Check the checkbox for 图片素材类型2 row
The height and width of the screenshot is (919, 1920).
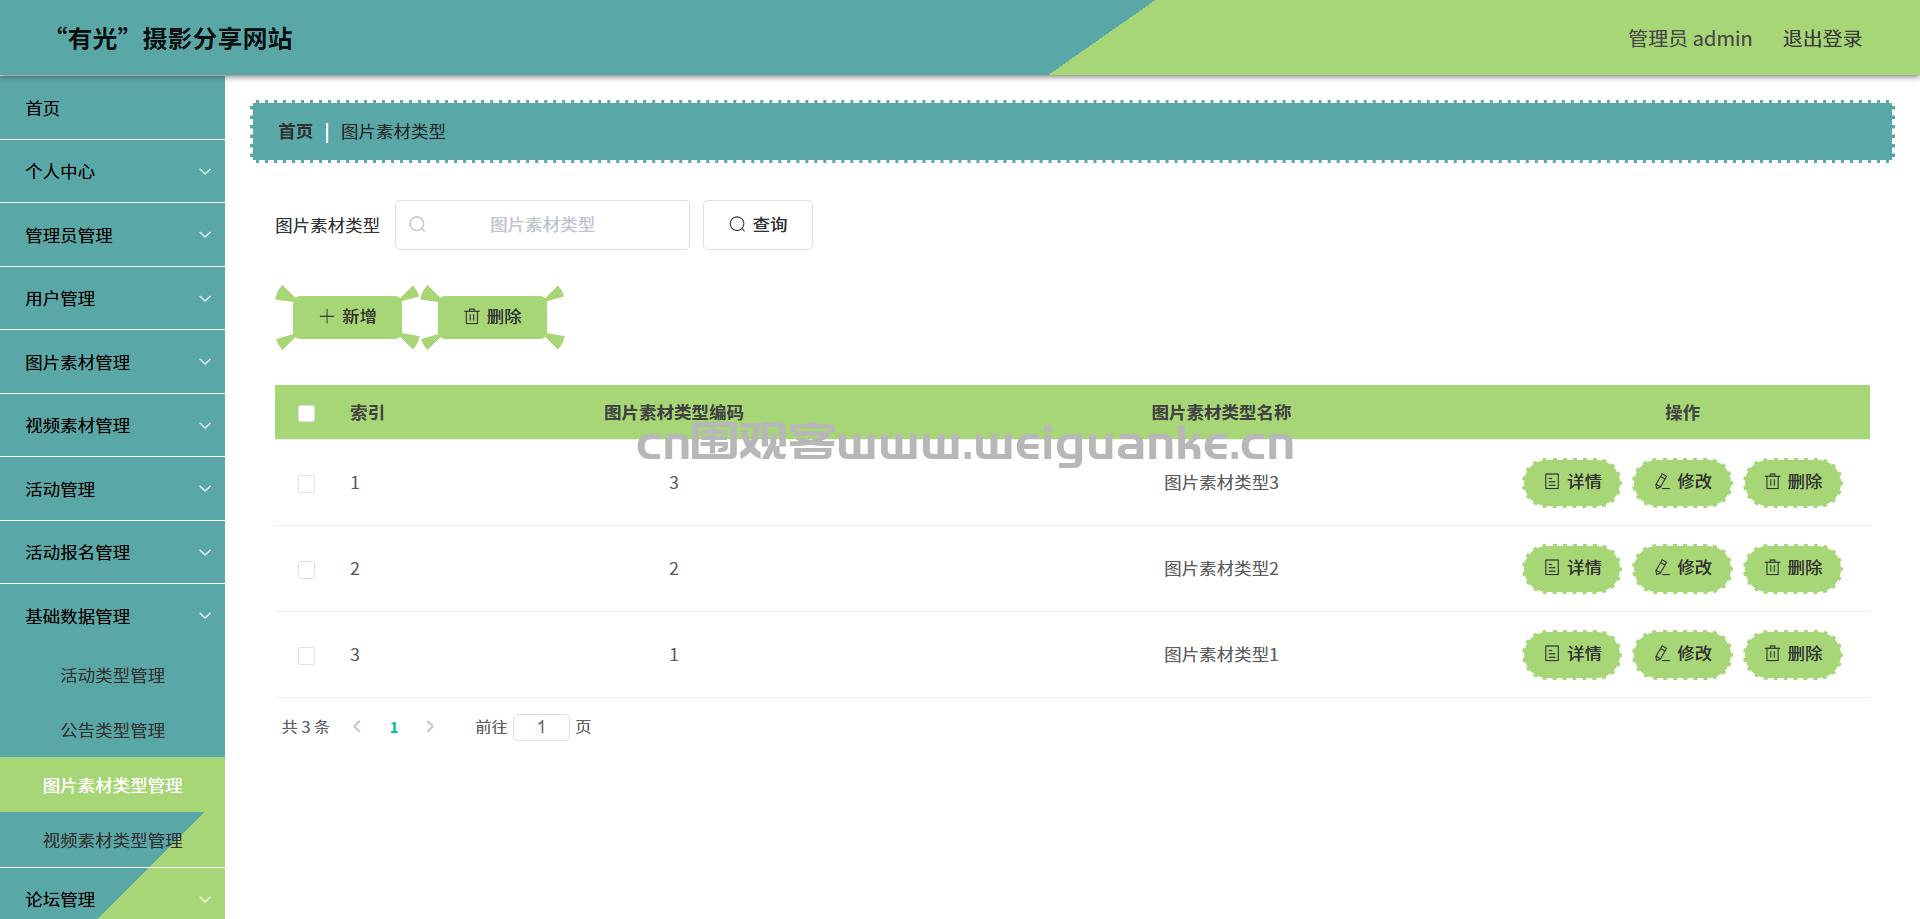point(307,570)
